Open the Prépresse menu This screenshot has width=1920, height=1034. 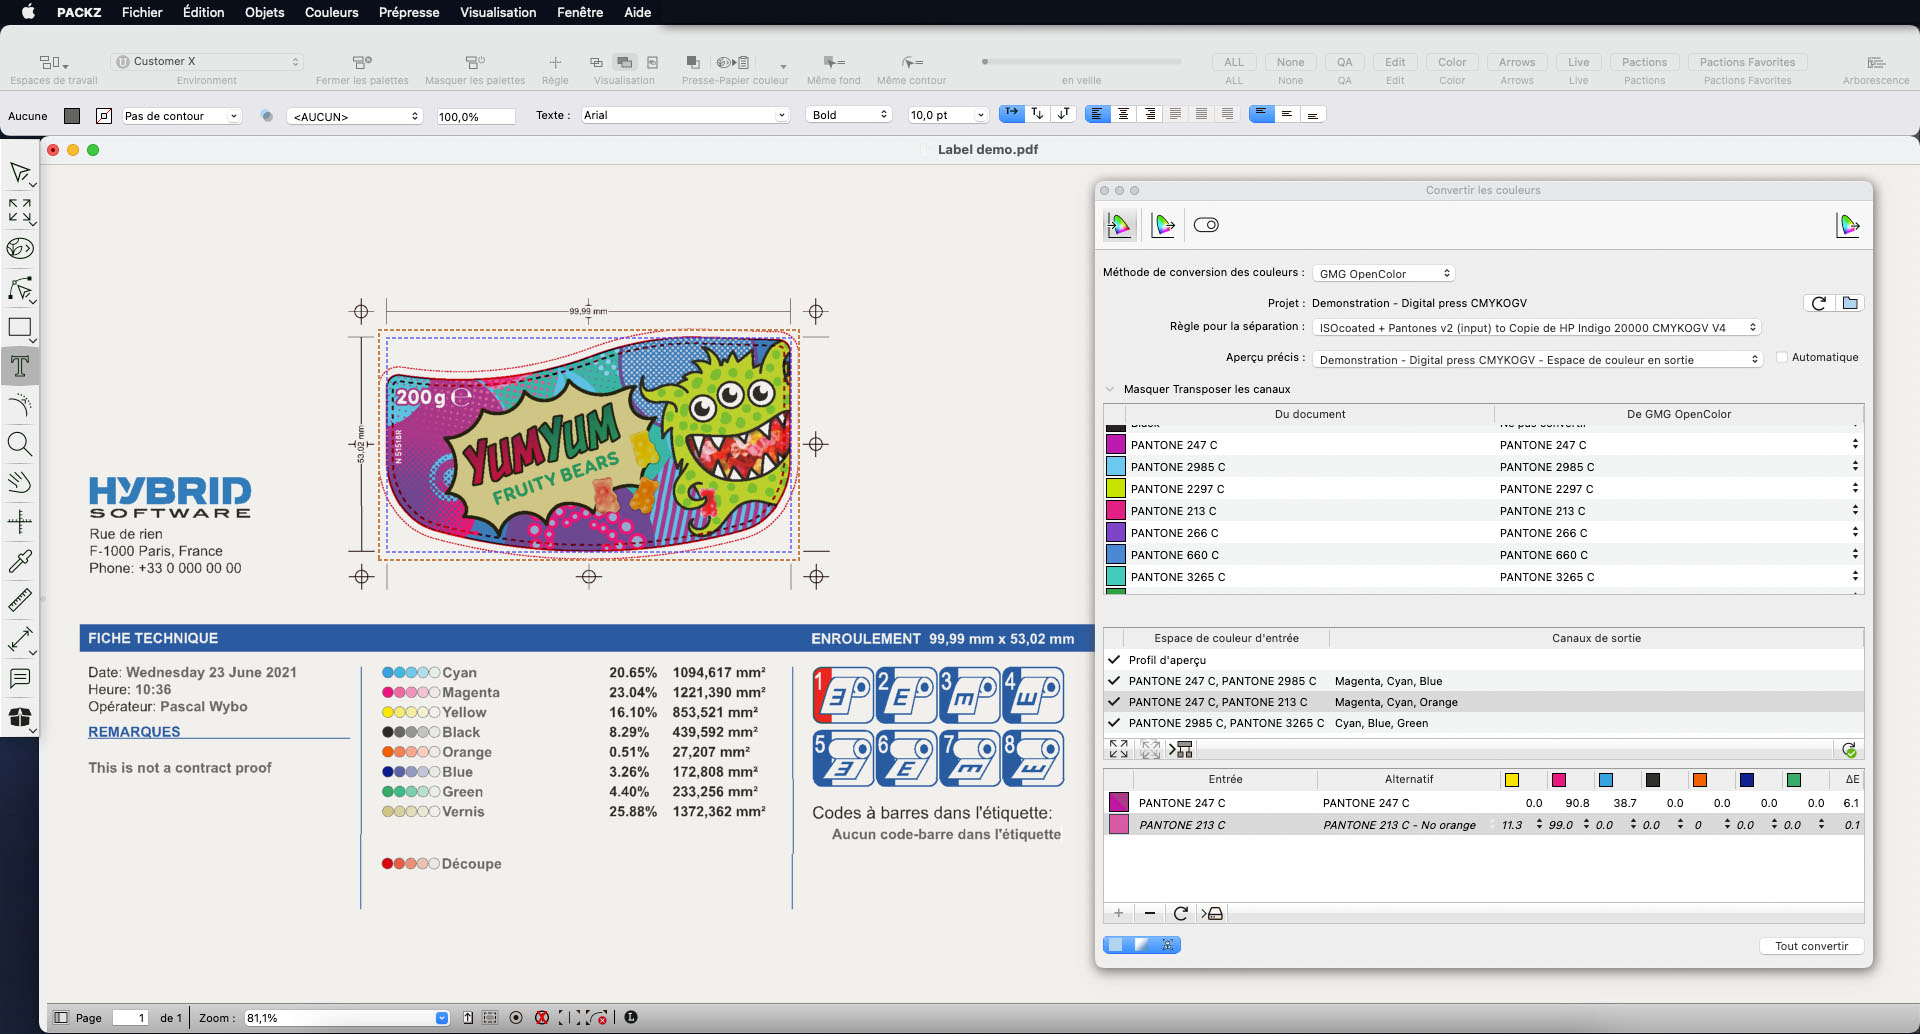(x=409, y=12)
